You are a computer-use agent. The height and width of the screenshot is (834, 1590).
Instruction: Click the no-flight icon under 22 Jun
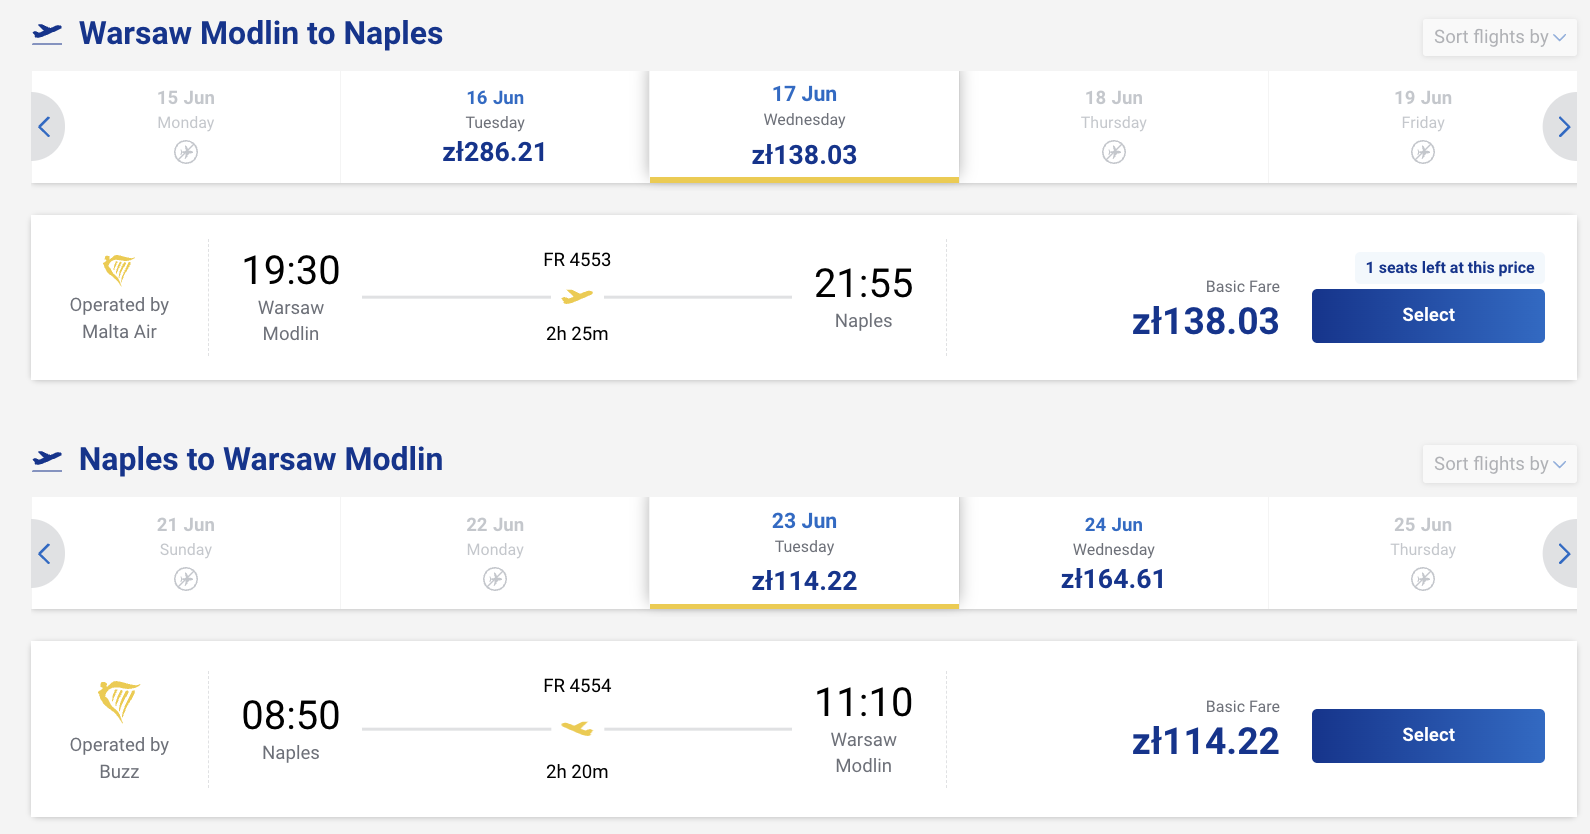tap(495, 579)
